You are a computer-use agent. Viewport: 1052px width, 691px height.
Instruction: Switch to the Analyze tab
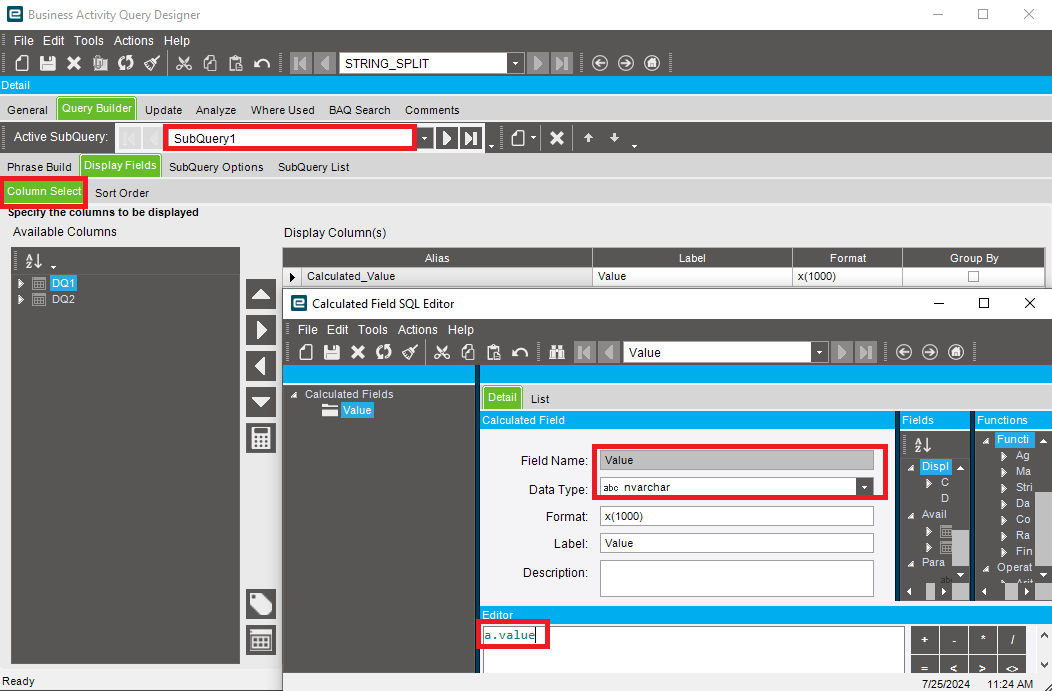pyautogui.click(x=216, y=110)
